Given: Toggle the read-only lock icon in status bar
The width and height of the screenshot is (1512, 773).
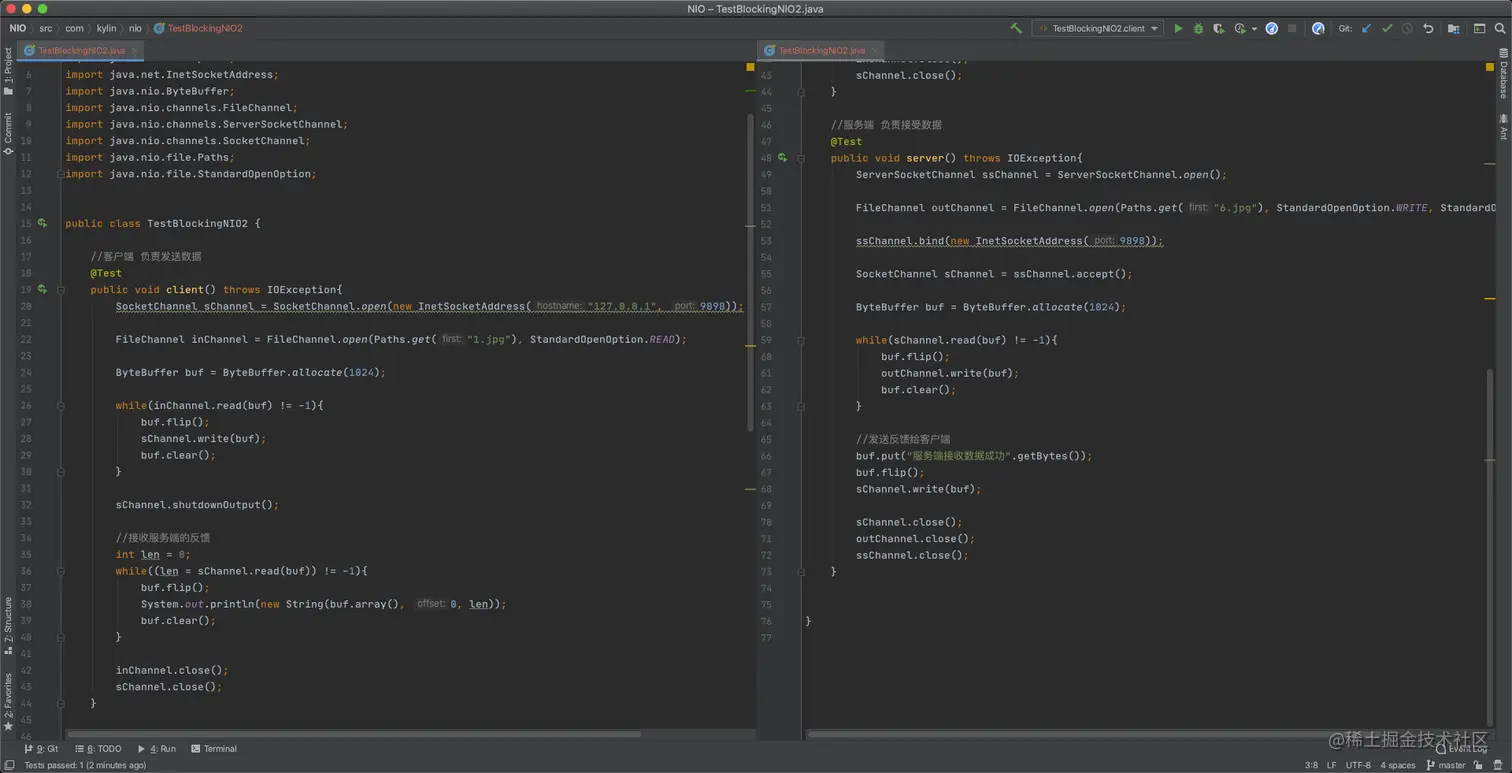Looking at the screenshot, I should coord(1479,766).
